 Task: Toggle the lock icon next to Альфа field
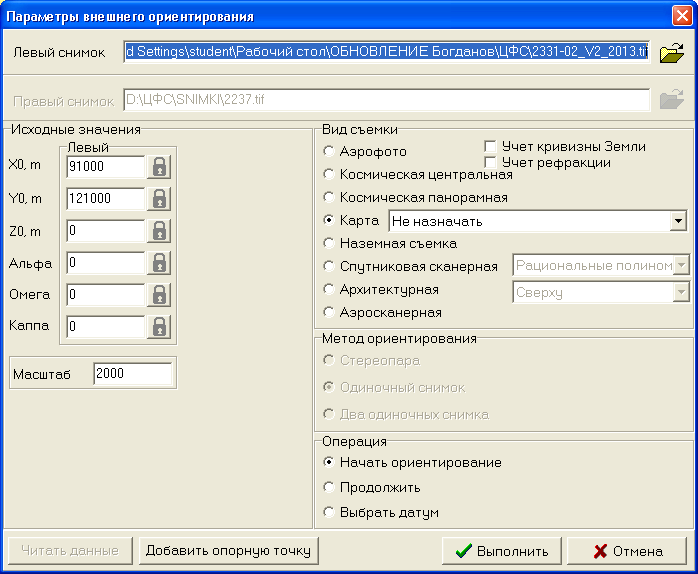pos(158,262)
